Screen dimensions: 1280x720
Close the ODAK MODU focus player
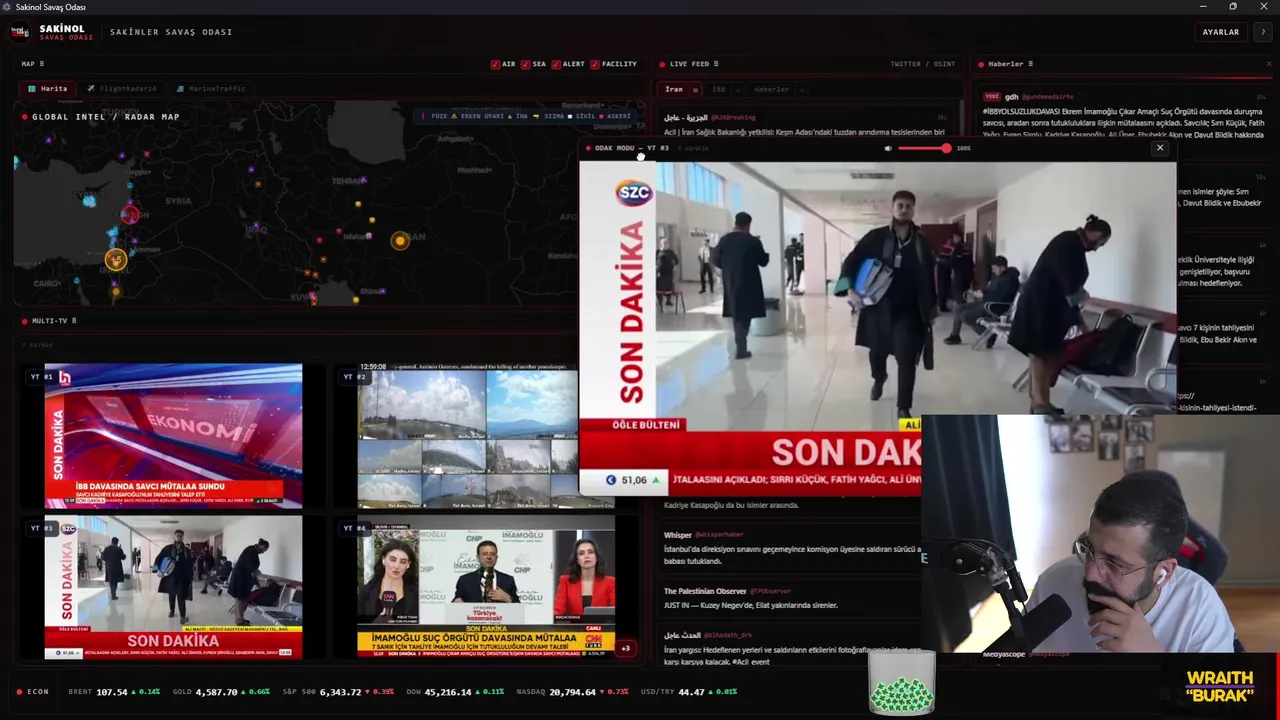[1160, 148]
